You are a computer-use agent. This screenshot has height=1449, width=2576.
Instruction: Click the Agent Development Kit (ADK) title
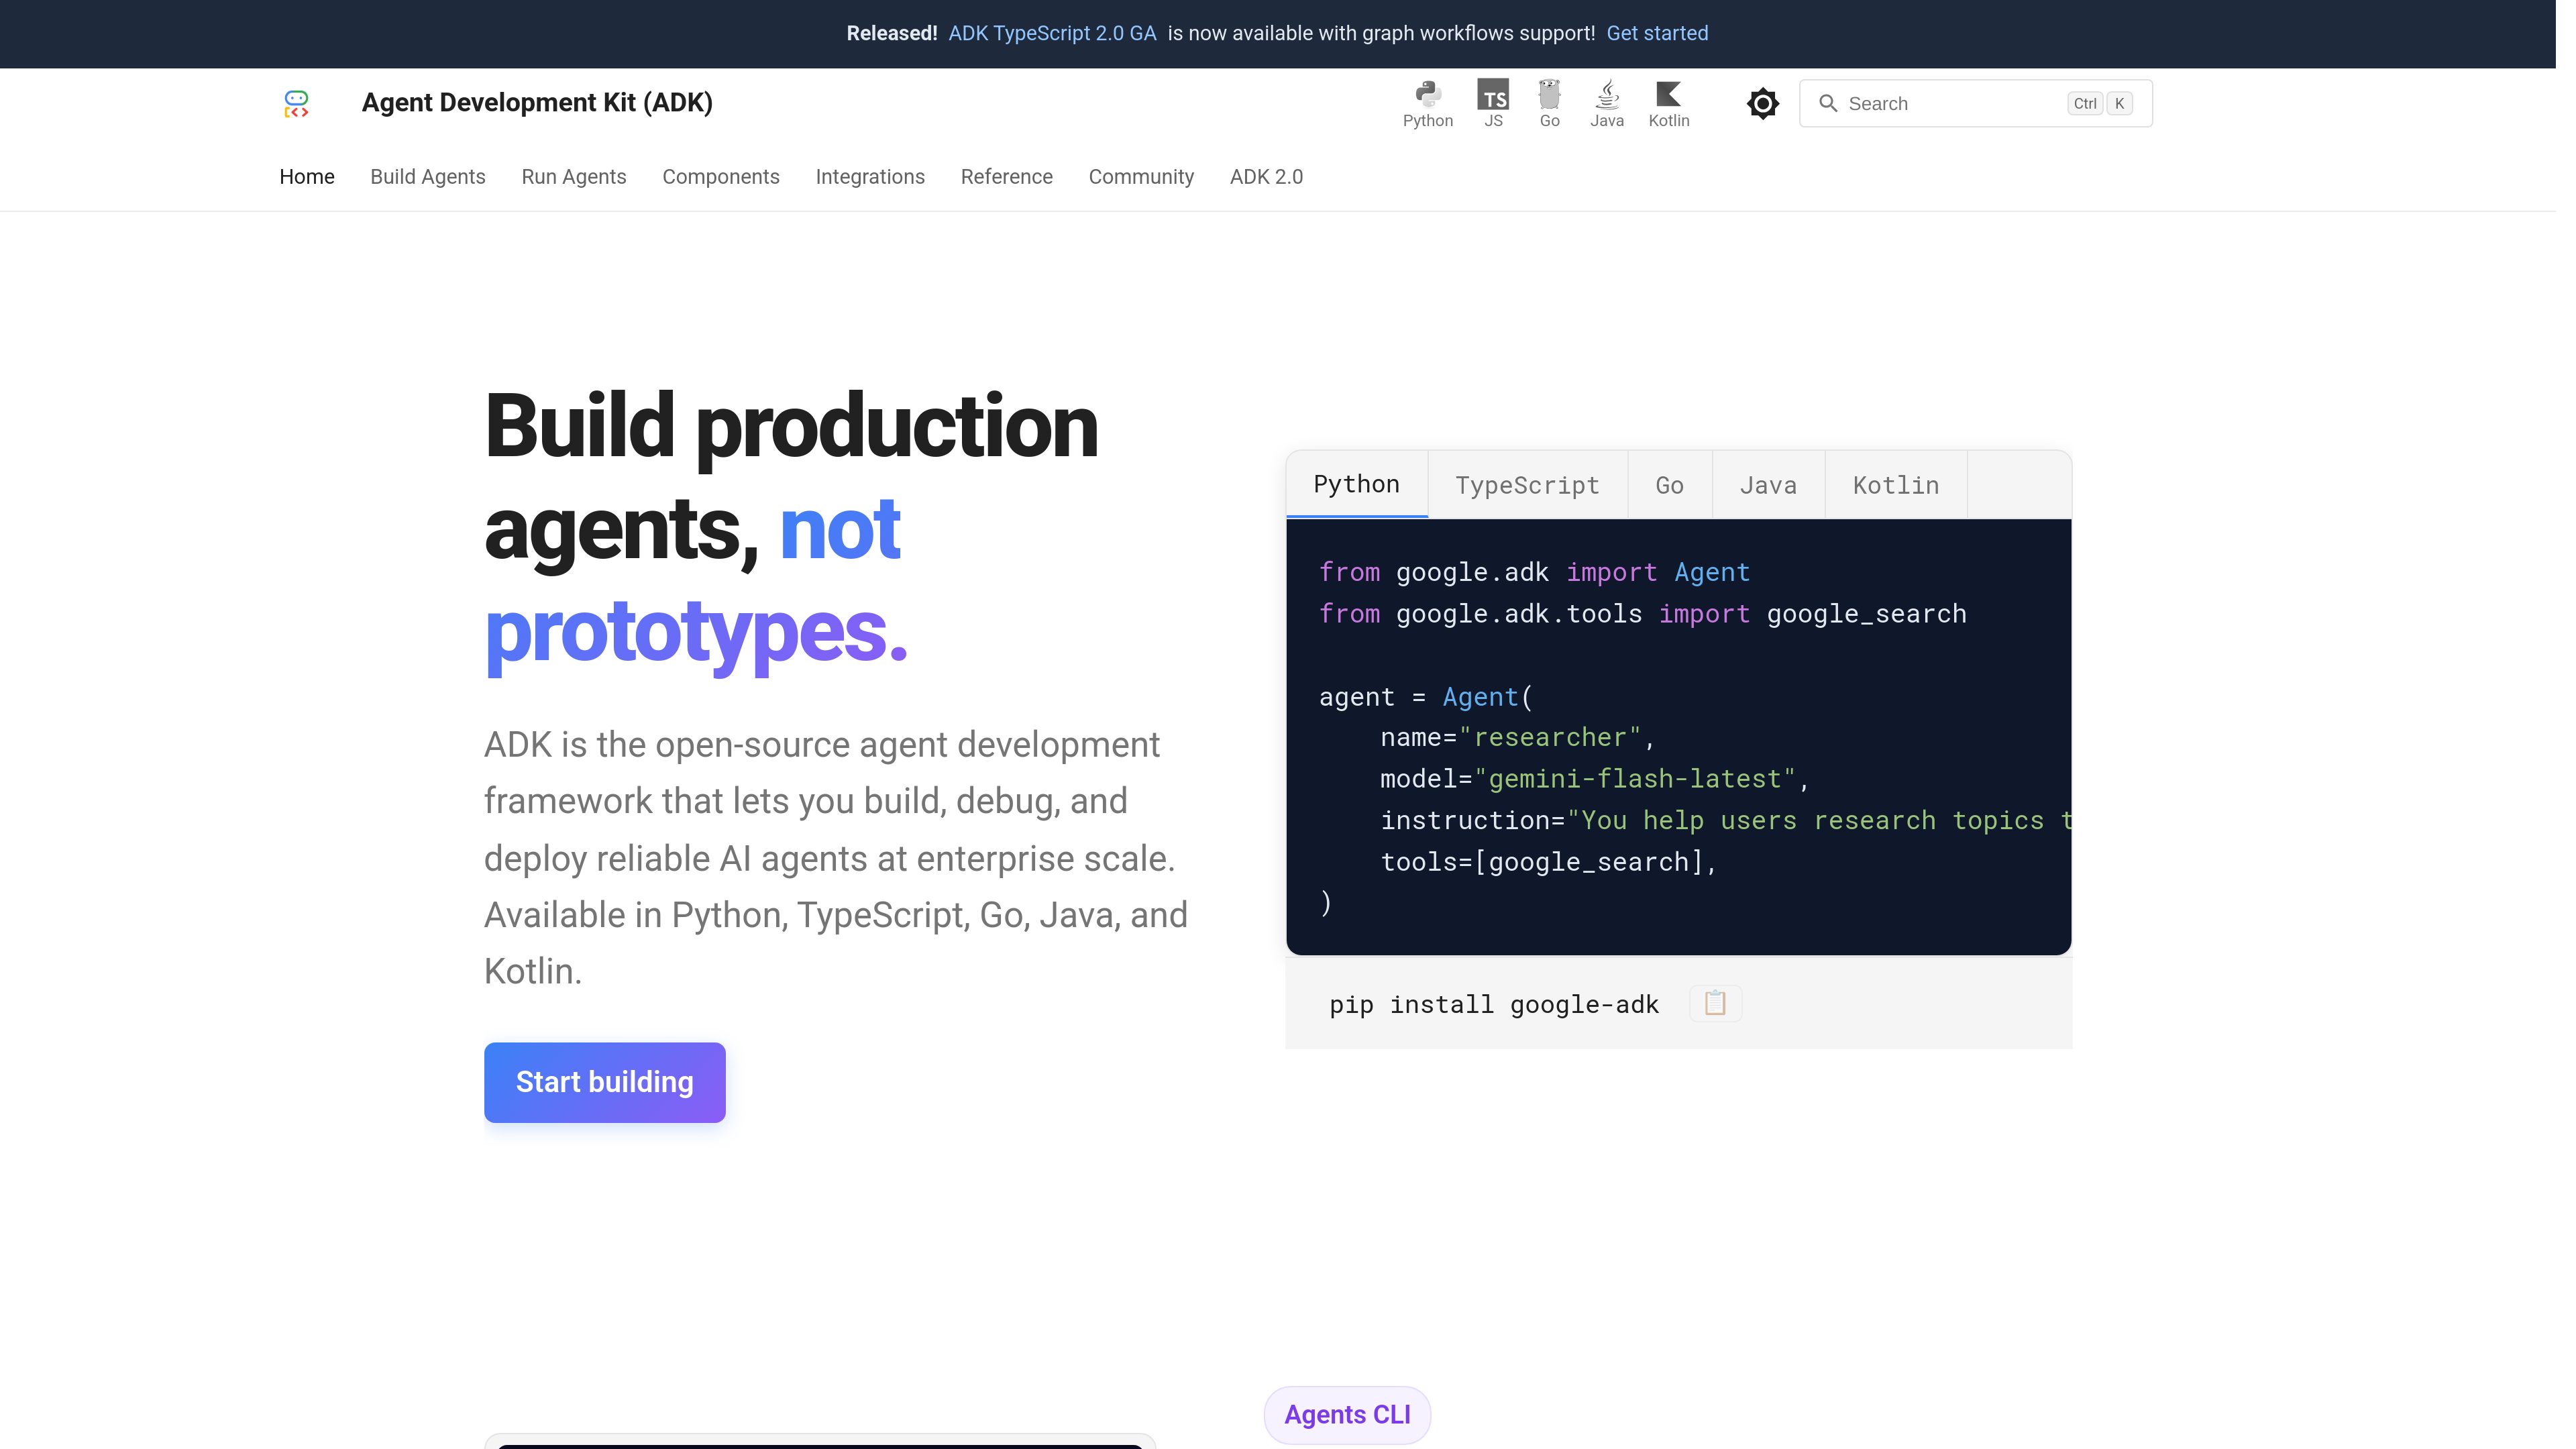click(x=537, y=103)
